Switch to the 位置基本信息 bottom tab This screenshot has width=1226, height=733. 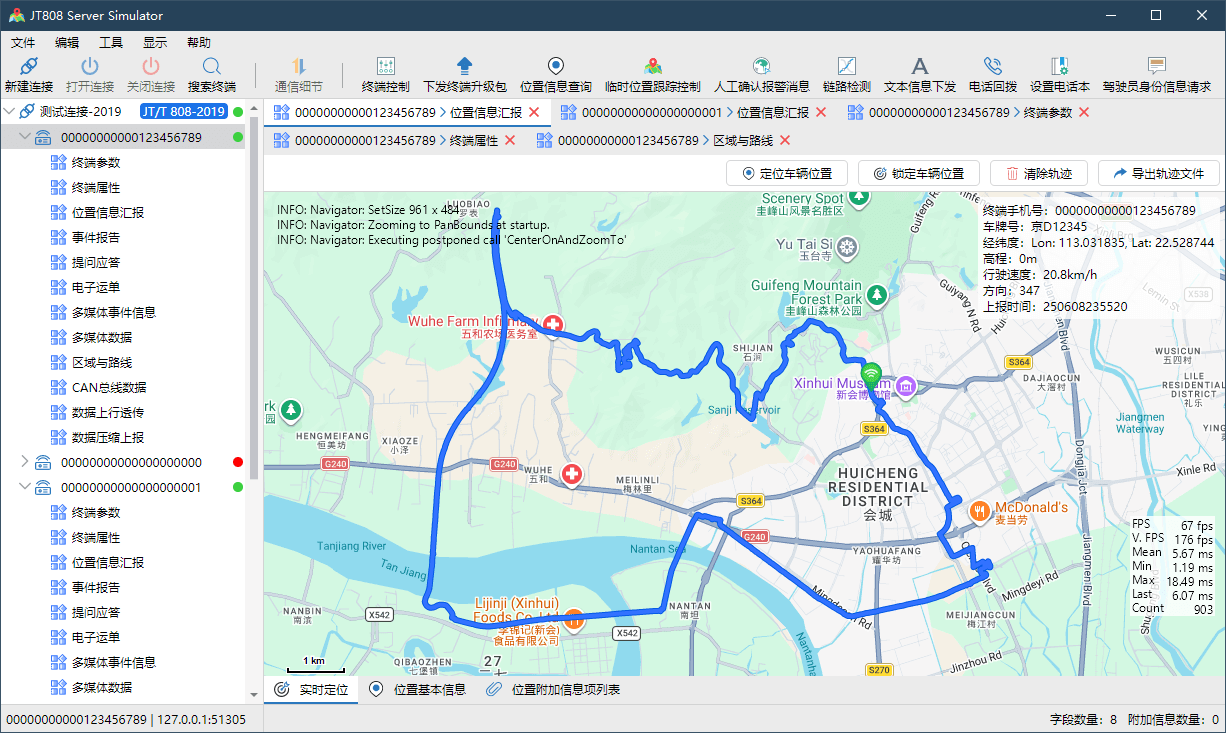coord(418,689)
